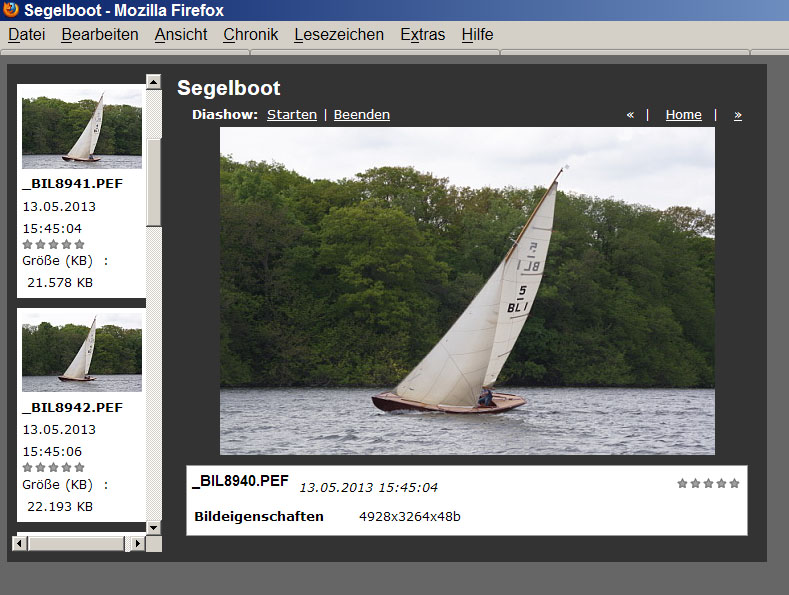Stop the slideshow via Beenden link
Screen dimensions: 789x595
pyautogui.click(x=362, y=115)
